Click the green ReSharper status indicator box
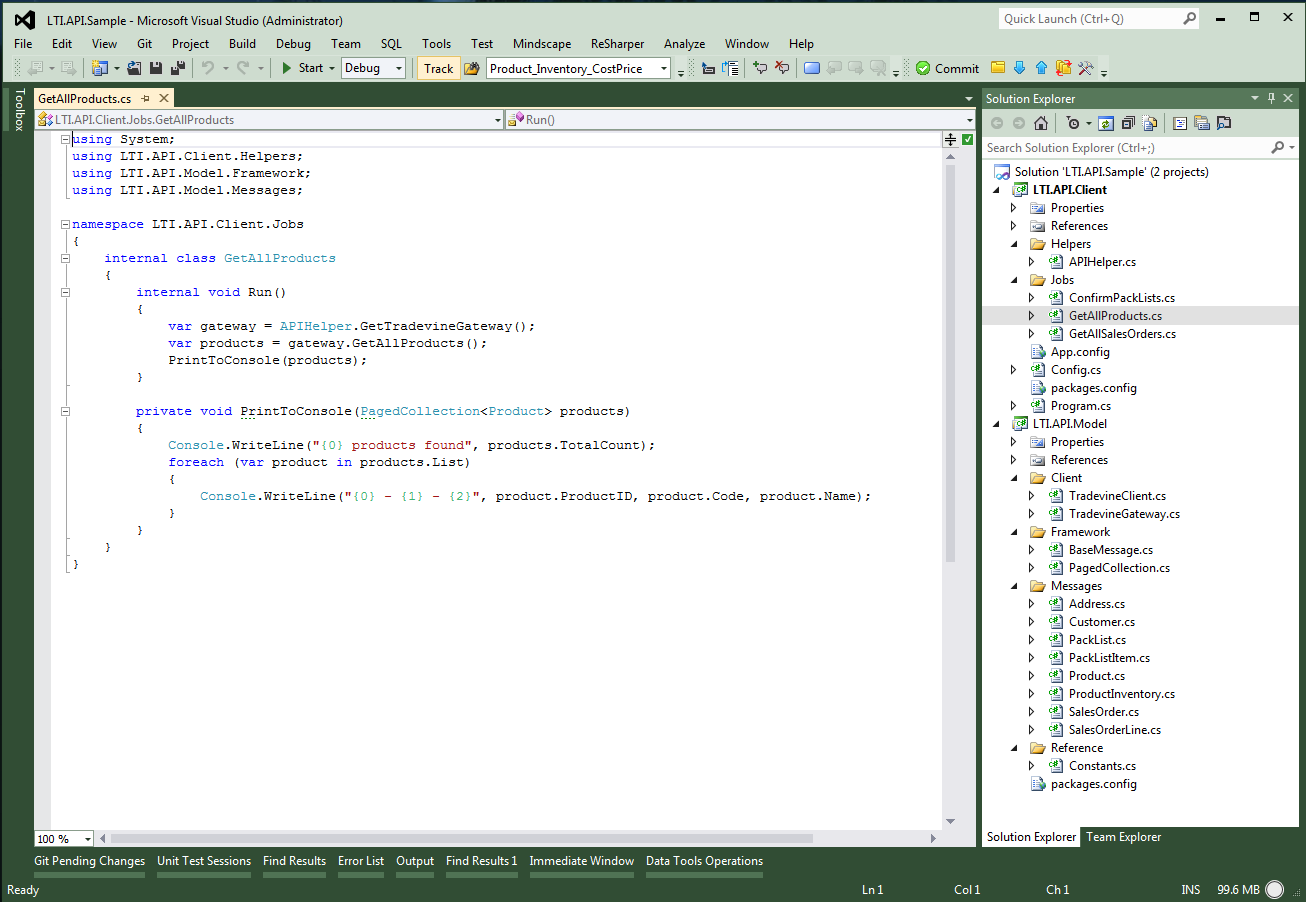The height and width of the screenshot is (902, 1306). pyautogui.click(x=967, y=140)
